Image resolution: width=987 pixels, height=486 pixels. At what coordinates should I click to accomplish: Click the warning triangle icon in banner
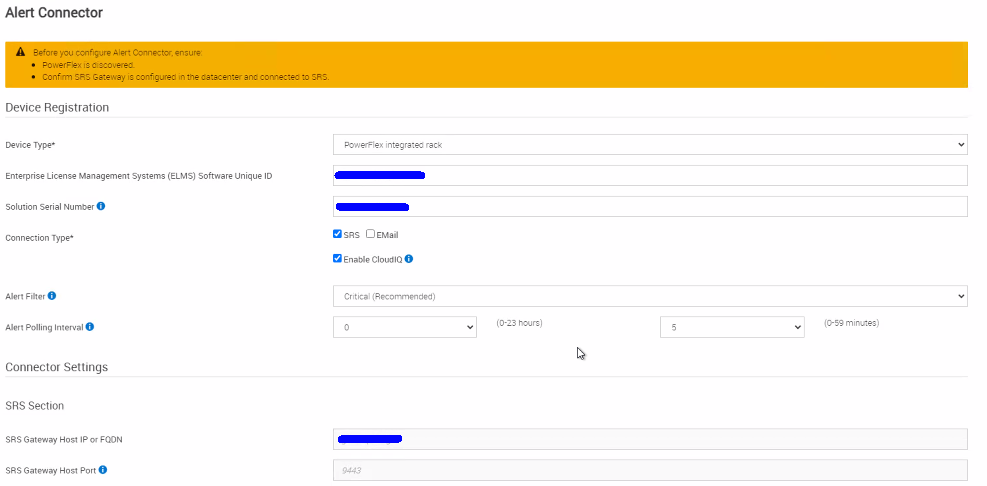(21, 52)
